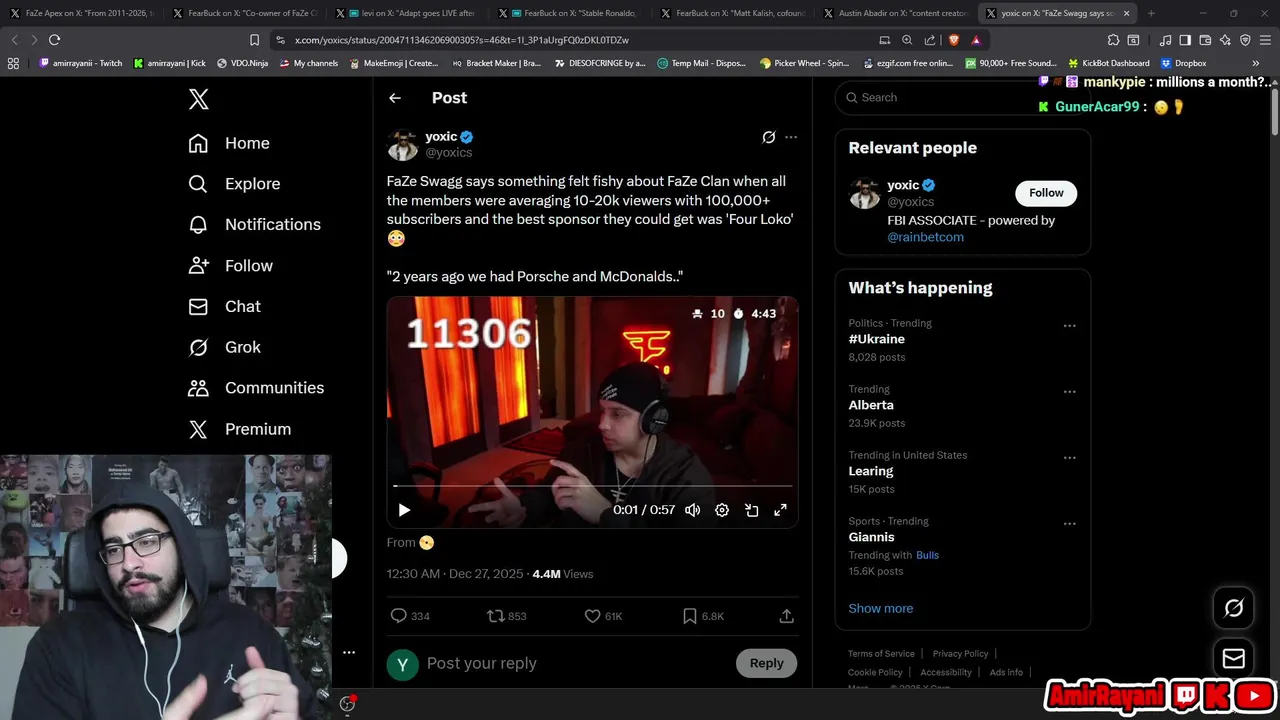Open the floating Grok button
This screenshot has width=1280, height=720.
[x=1234, y=608]
